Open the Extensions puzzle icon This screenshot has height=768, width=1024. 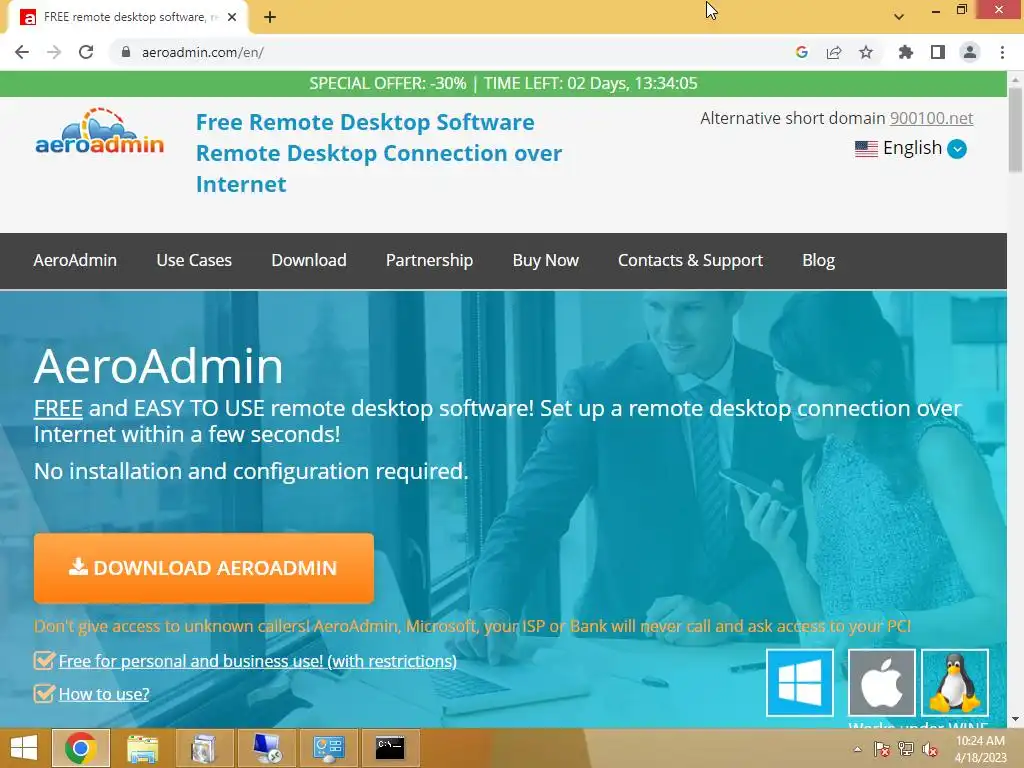906,52
